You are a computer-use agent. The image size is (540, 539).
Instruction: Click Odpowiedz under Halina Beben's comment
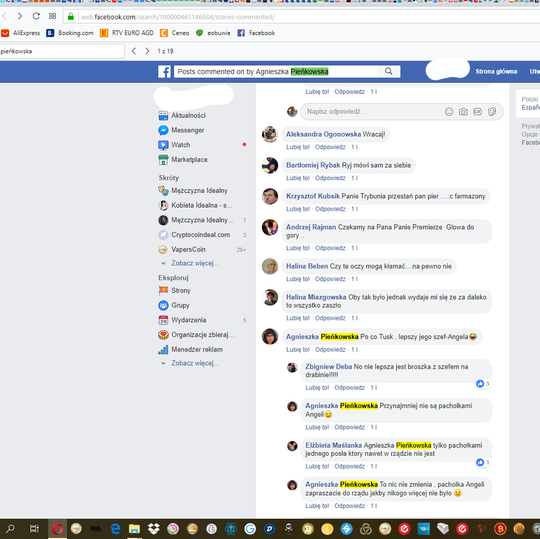point(330,279)
